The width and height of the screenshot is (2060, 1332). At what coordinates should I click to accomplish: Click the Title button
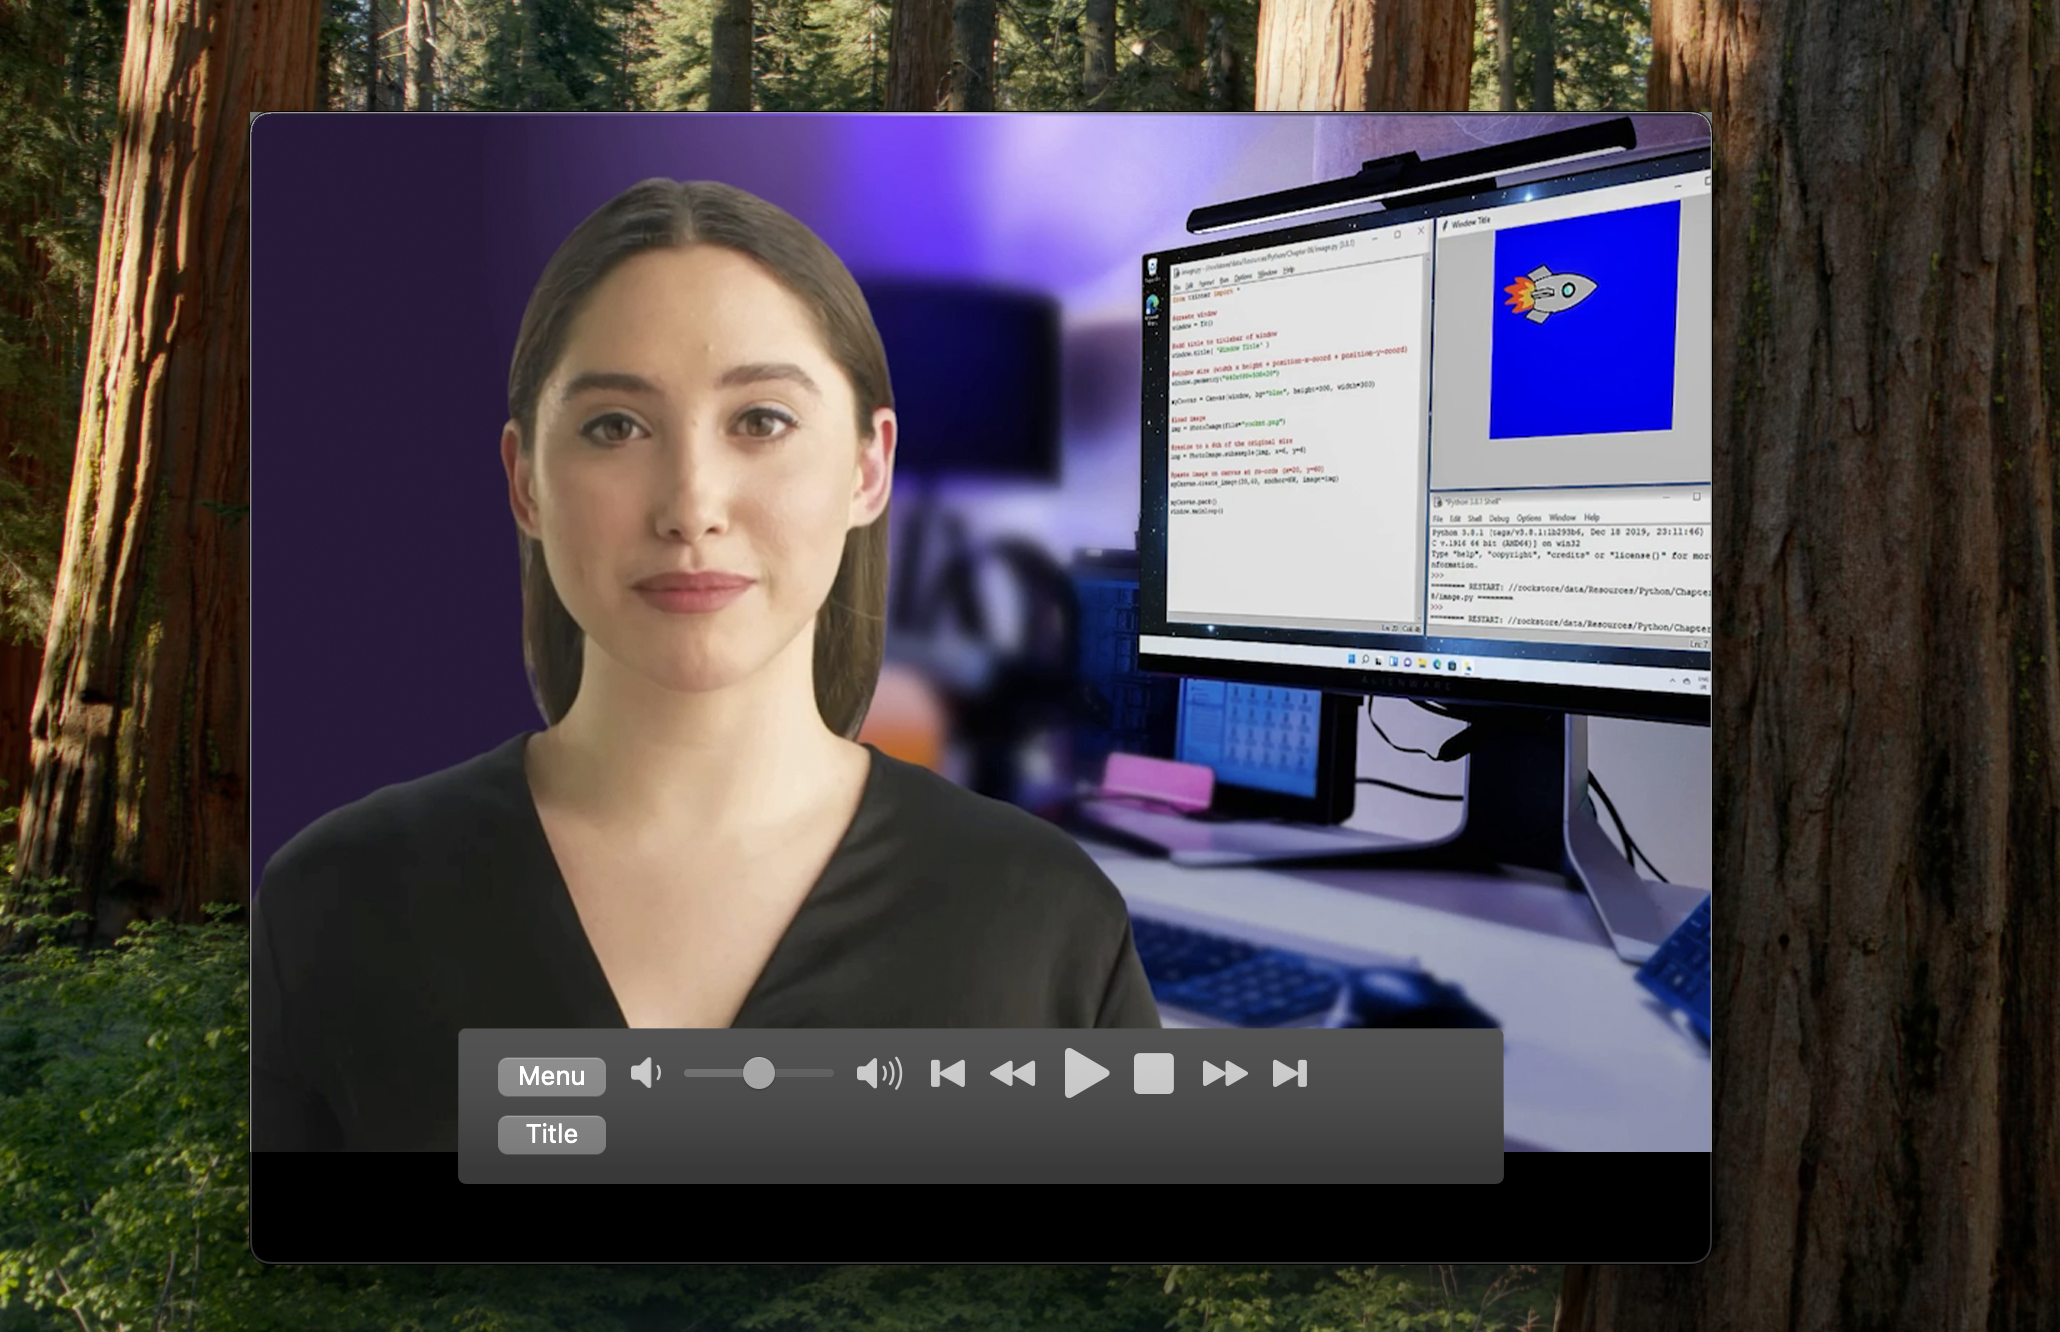coord(551,1134)
